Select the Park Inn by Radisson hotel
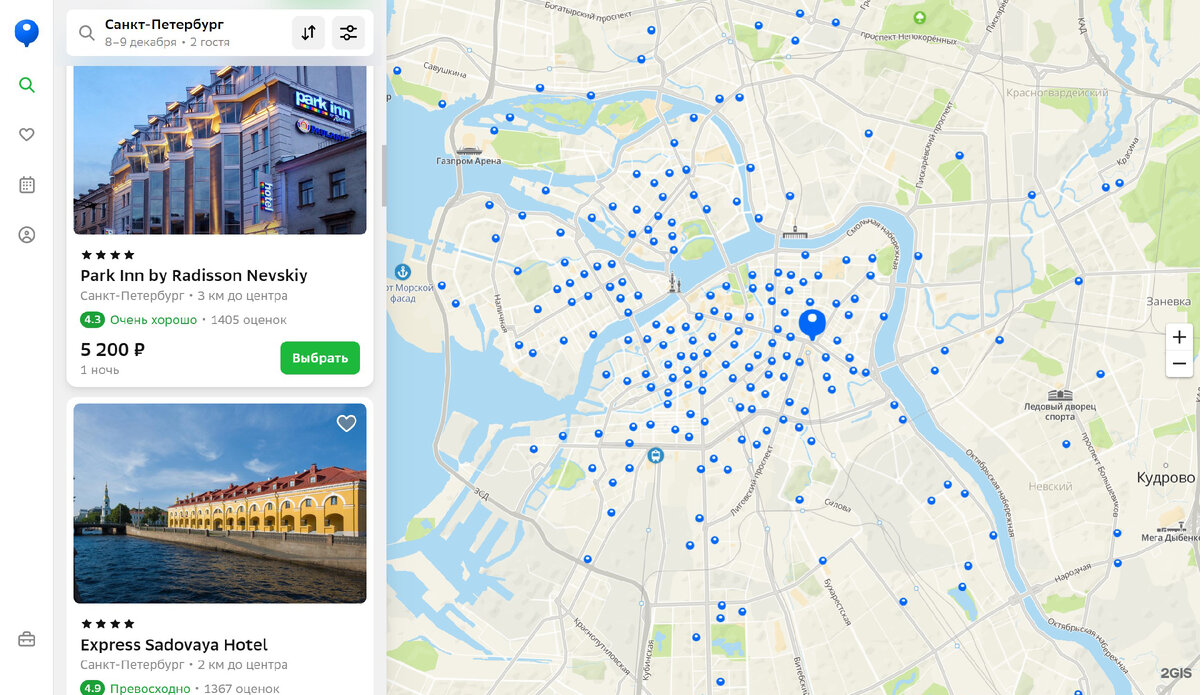 [x=320, y=358]
